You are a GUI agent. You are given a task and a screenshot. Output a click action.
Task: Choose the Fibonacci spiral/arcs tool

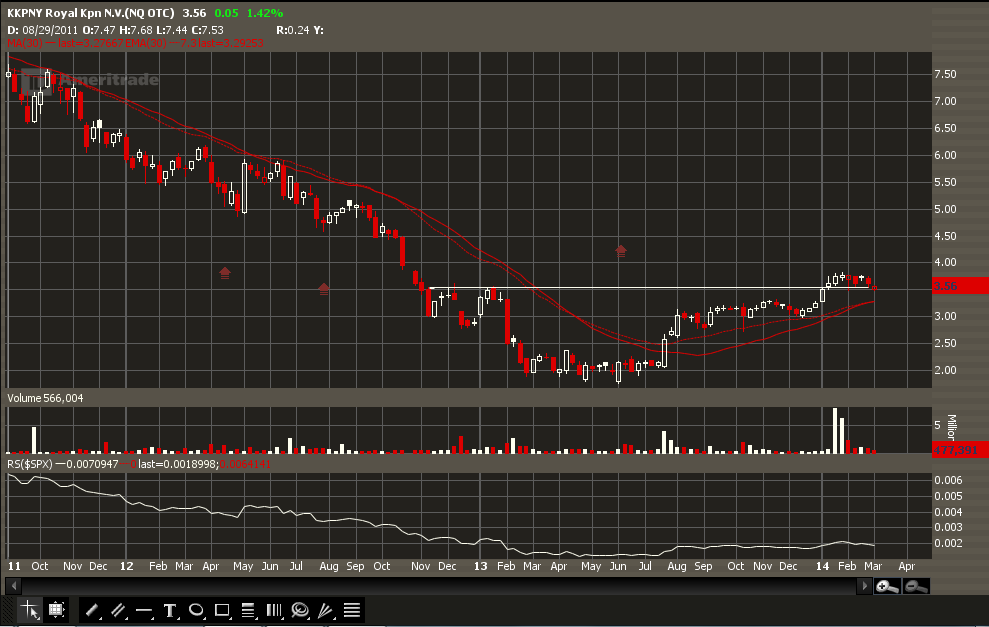[x=300, y=610]
